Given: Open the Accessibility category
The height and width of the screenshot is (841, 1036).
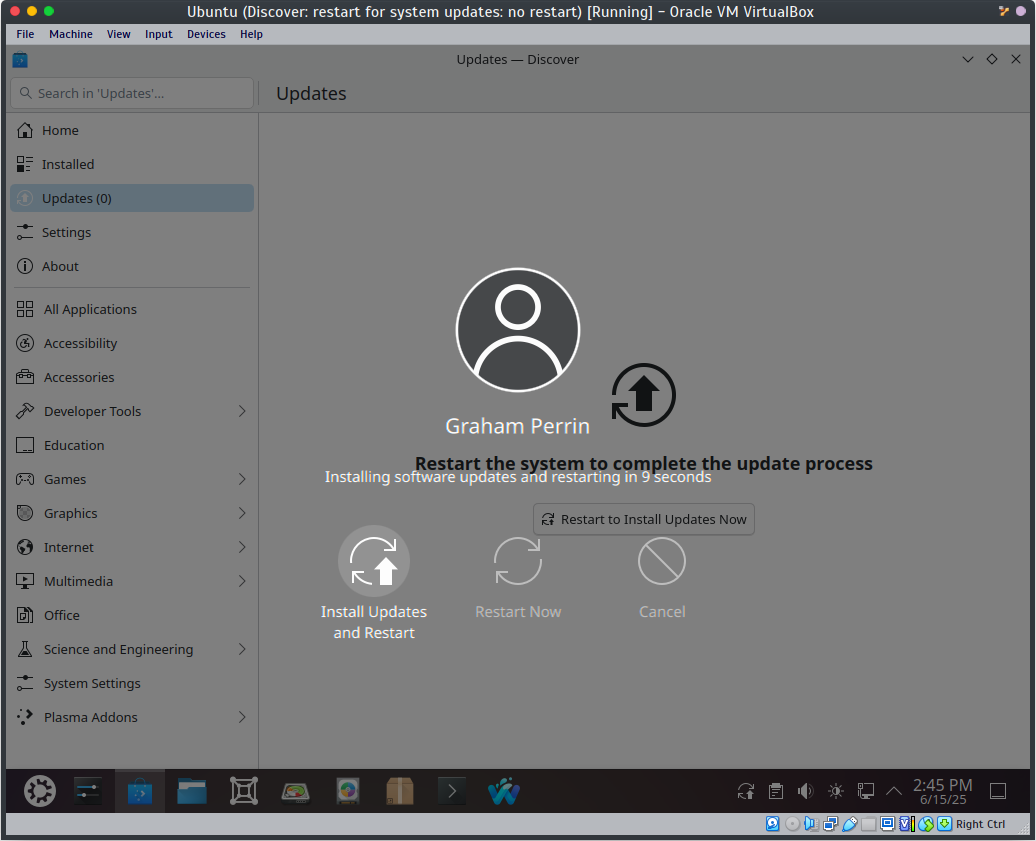Looking at the screenshot, I should [132, 343].
